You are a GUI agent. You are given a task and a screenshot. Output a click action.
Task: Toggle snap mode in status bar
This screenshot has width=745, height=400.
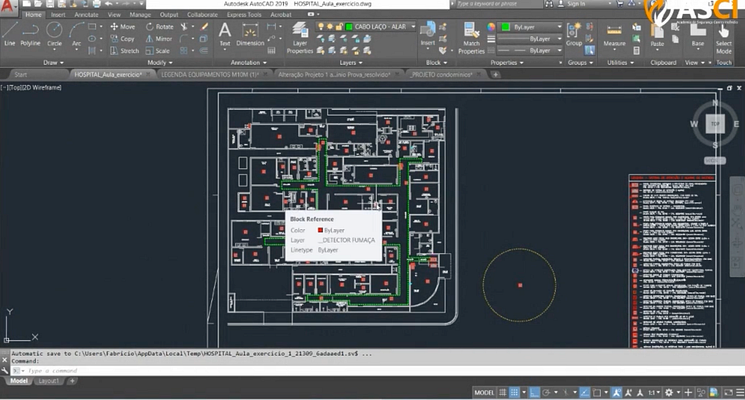pos(514,392)
